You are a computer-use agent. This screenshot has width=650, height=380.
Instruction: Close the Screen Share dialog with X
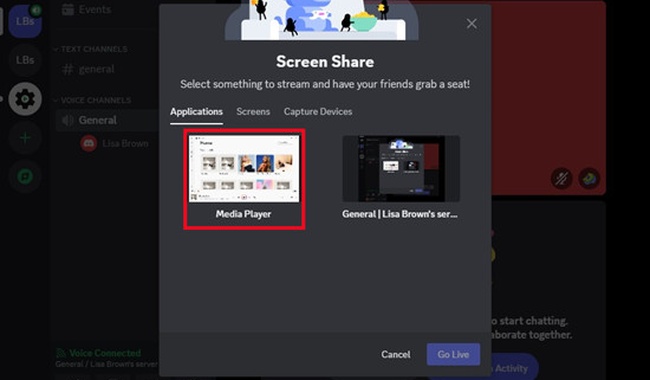click(471, 24)
